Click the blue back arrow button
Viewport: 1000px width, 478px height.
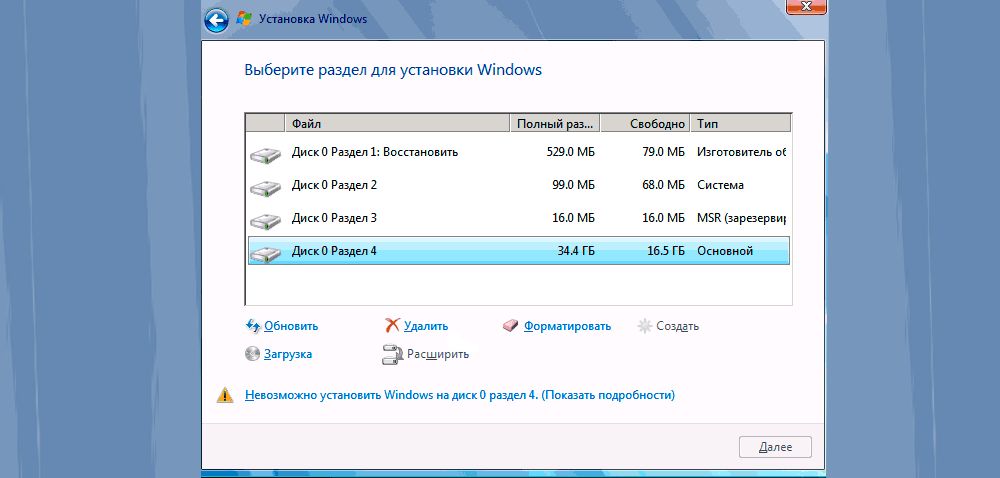click(x=216, y=19)
